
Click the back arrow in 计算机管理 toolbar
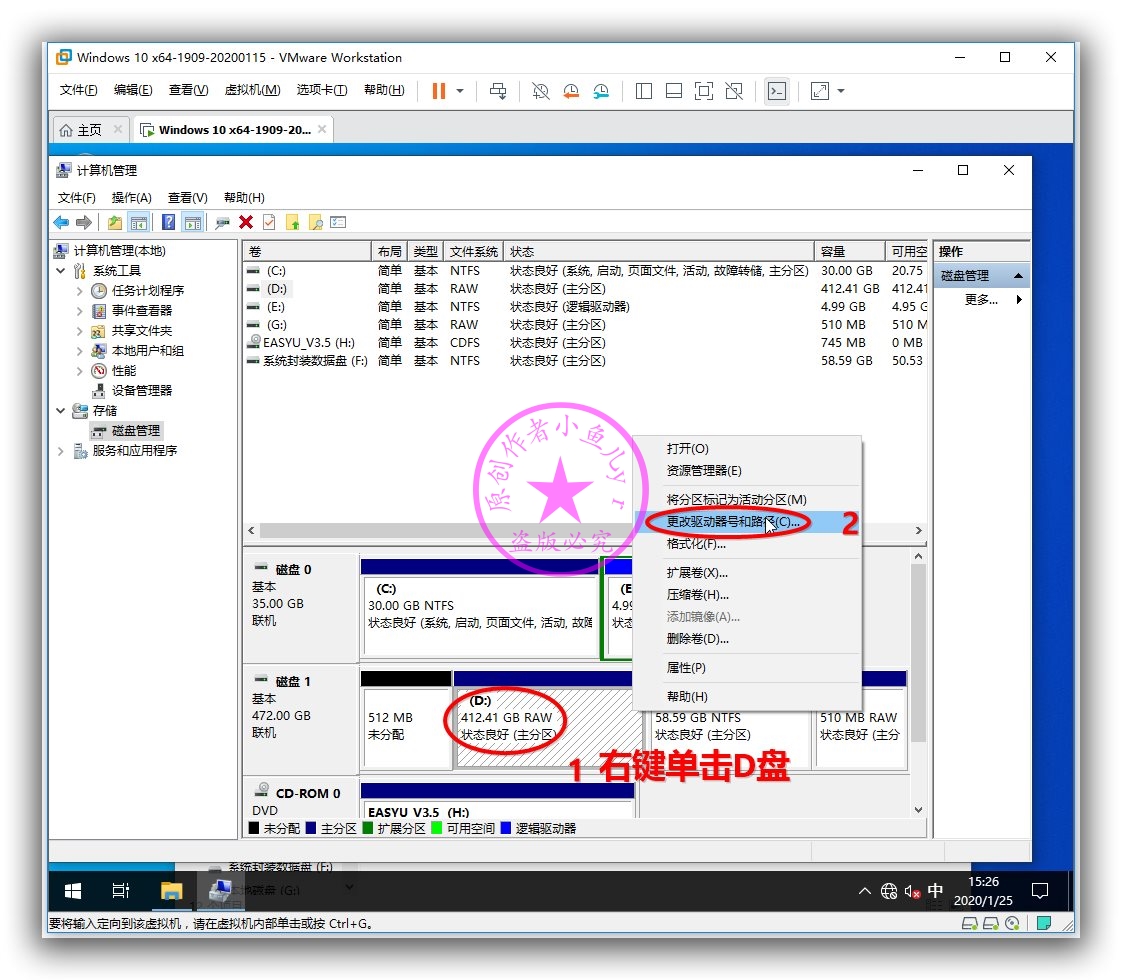point(62,222)
